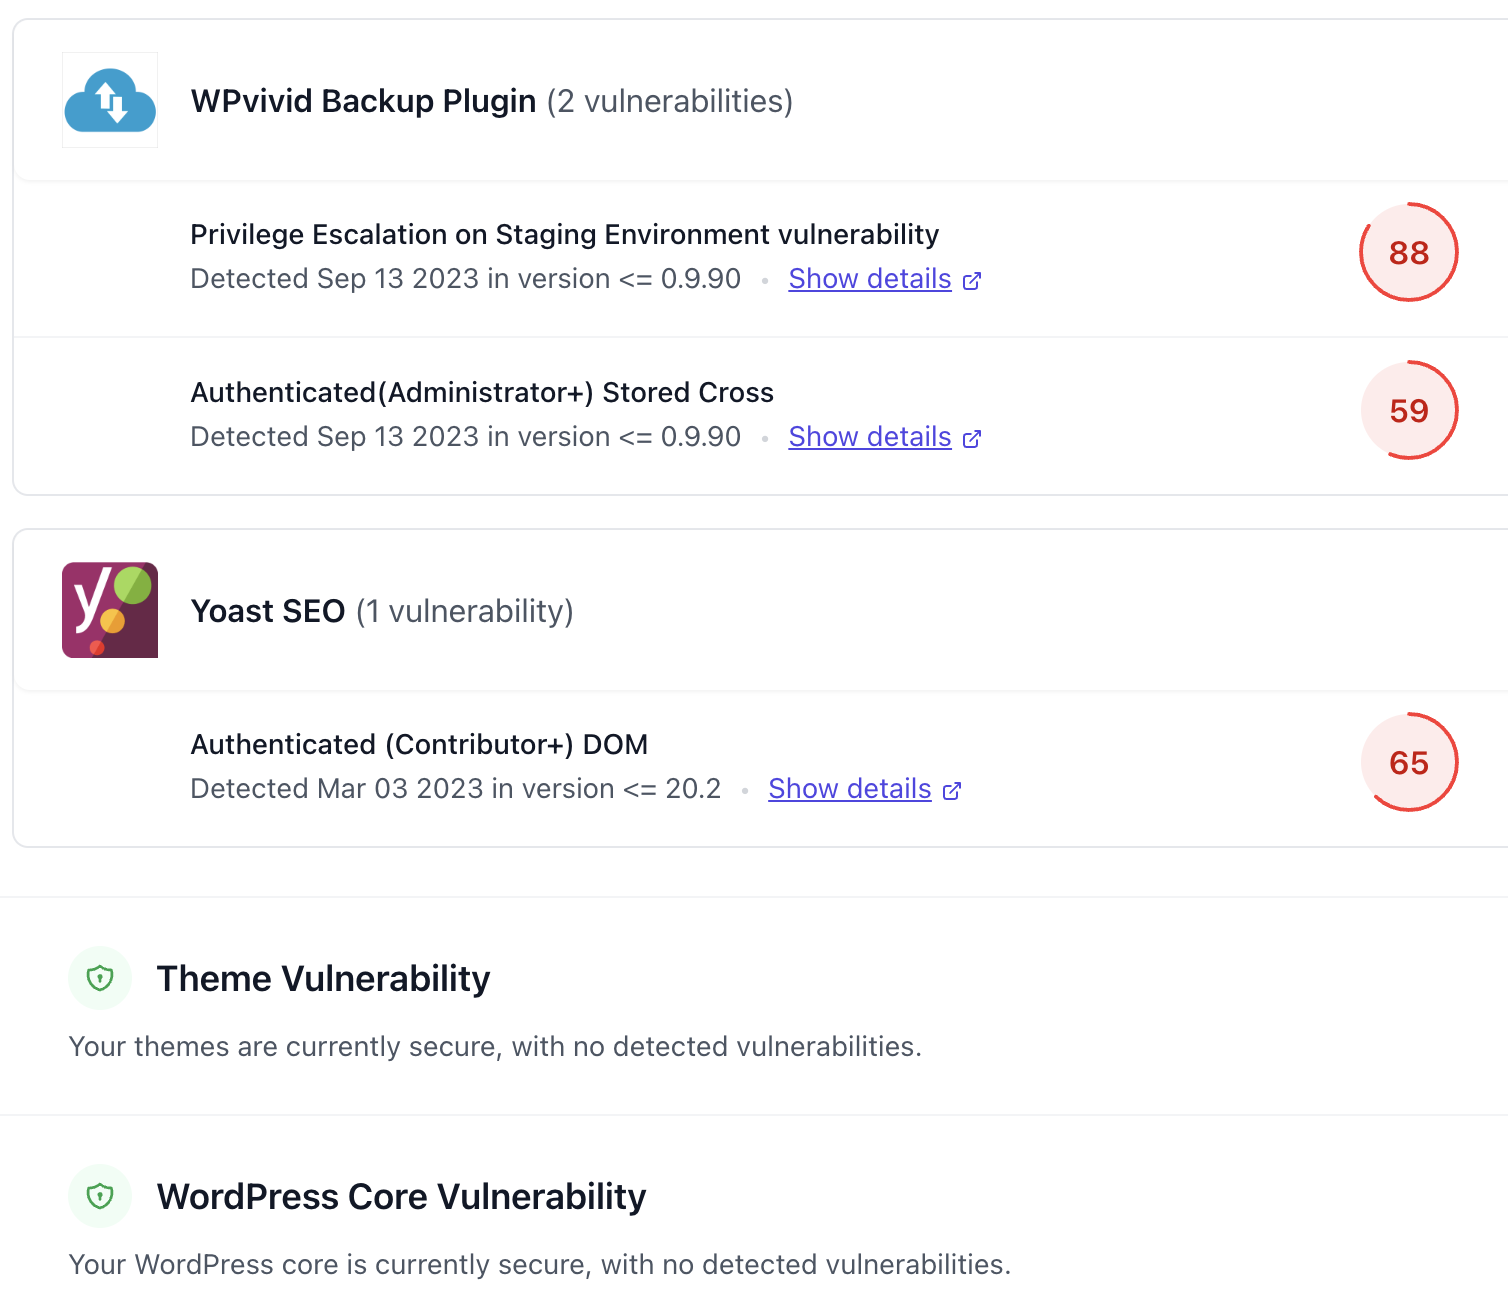Click the Yoast SEO plugin logo

pos(110,610)
